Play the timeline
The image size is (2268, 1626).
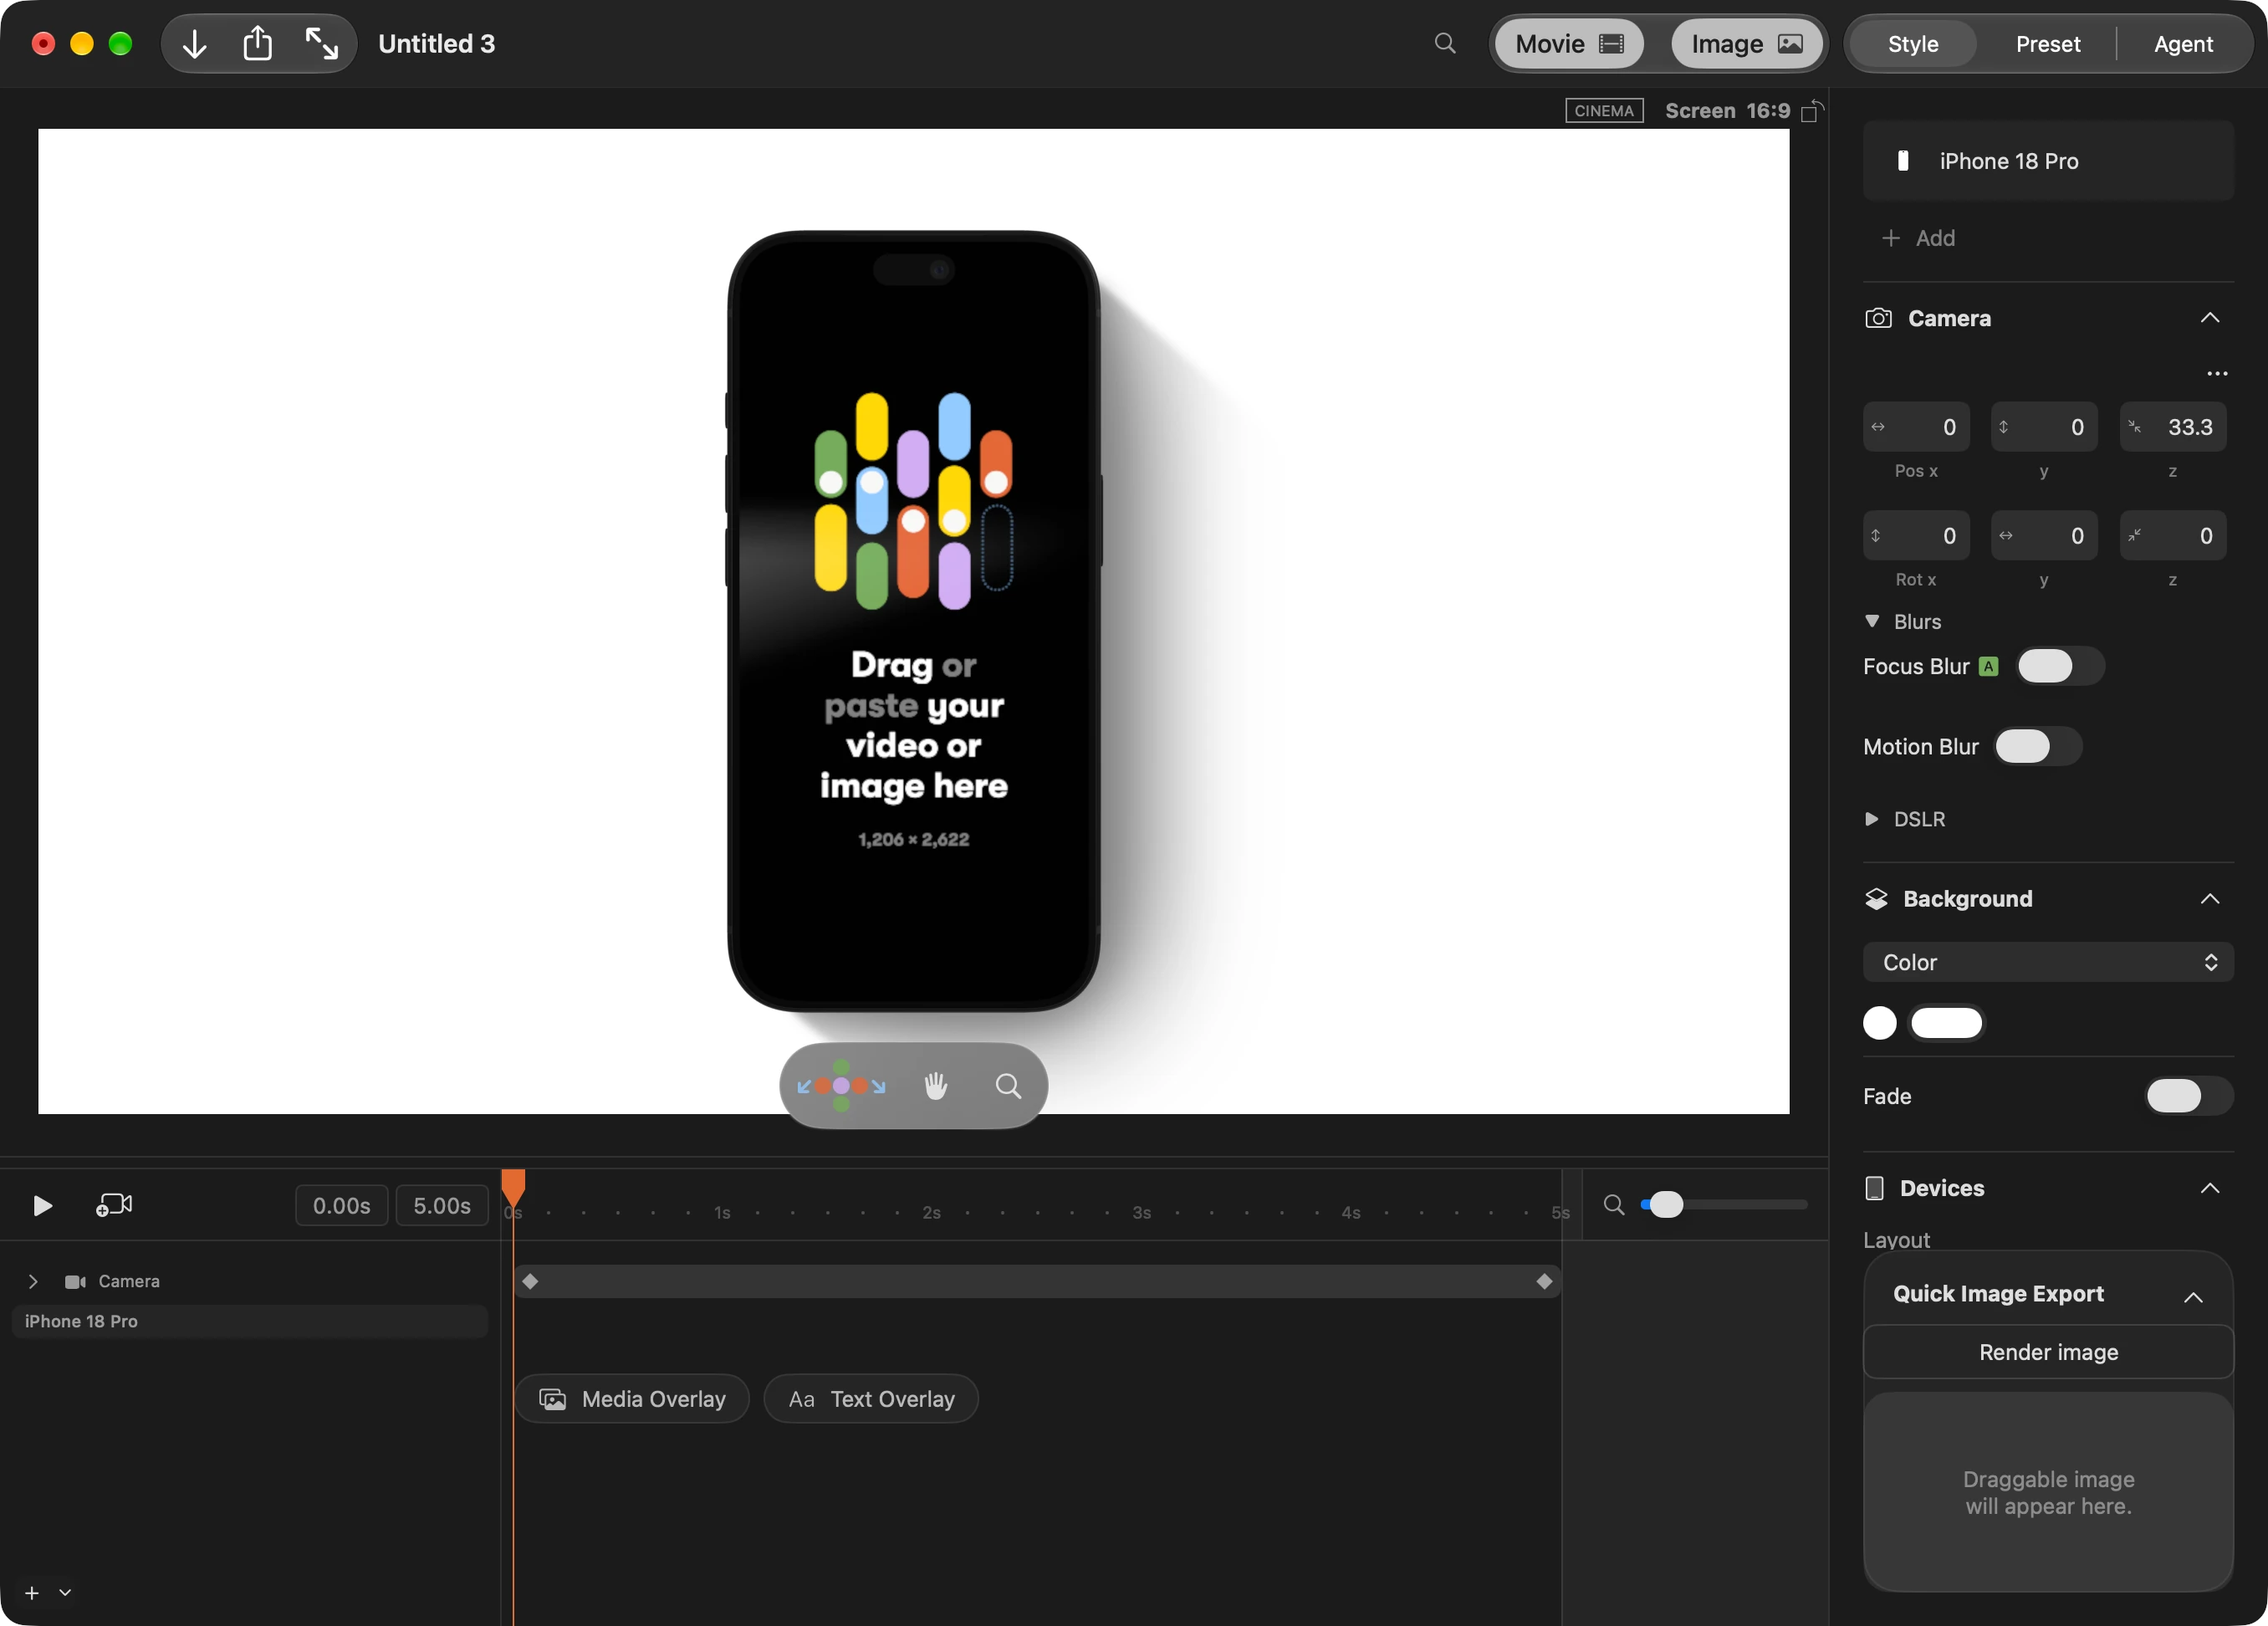(x=42, y=1205)
